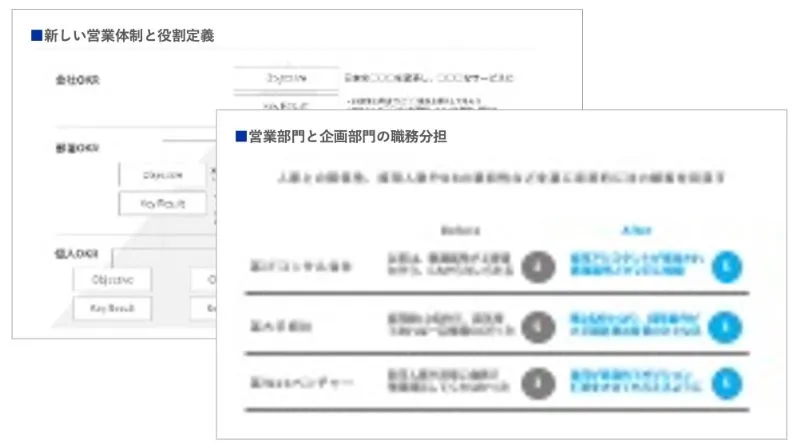800x448 pixels.
Task: Click the 会社OKR label on back slide
Action: click(x=78, y=80)
